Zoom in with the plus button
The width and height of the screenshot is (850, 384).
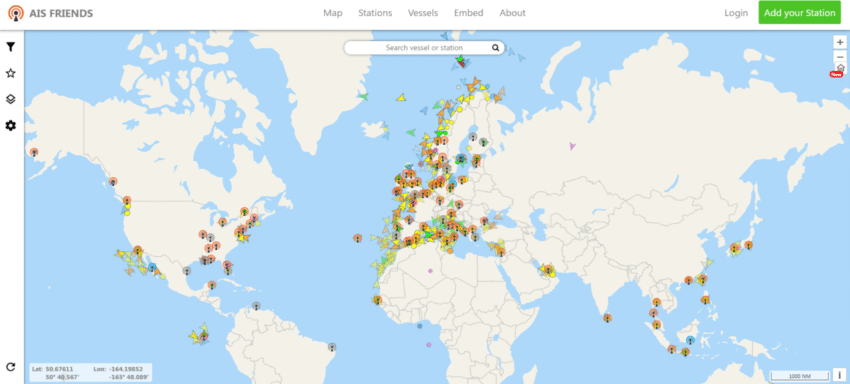pos(840,42)
